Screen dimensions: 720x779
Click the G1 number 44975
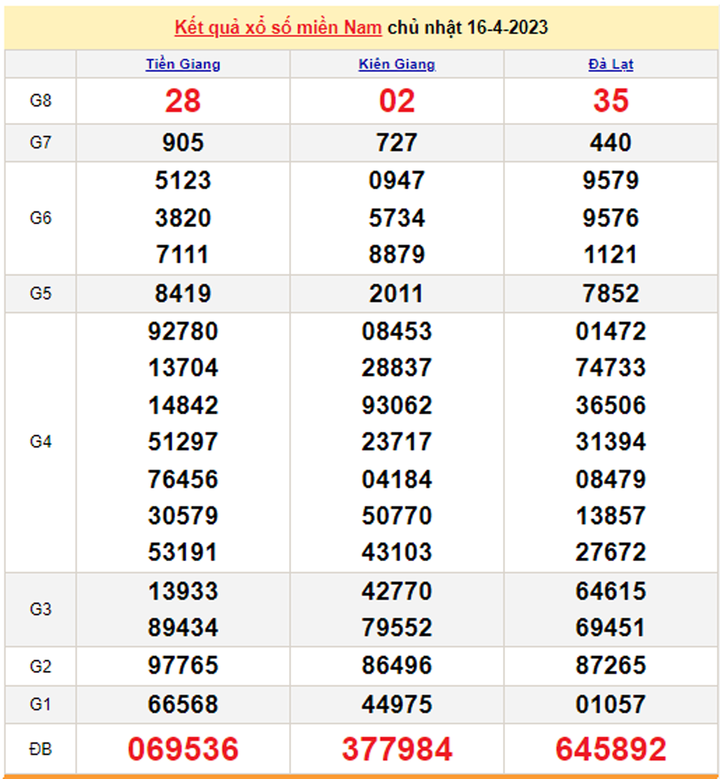(397, 705)
